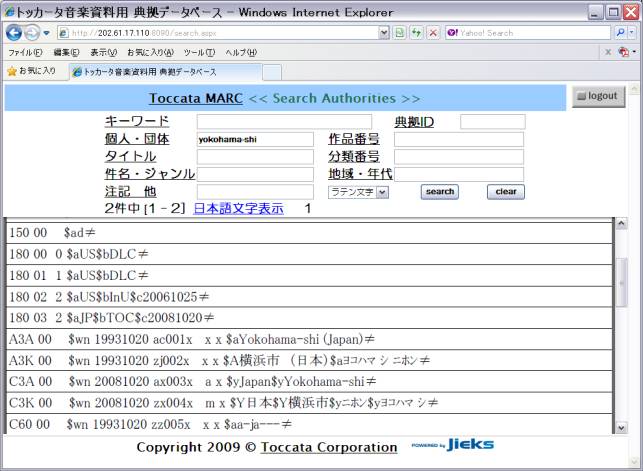Click the browser Forward arrow button

[x=32, y=33]
